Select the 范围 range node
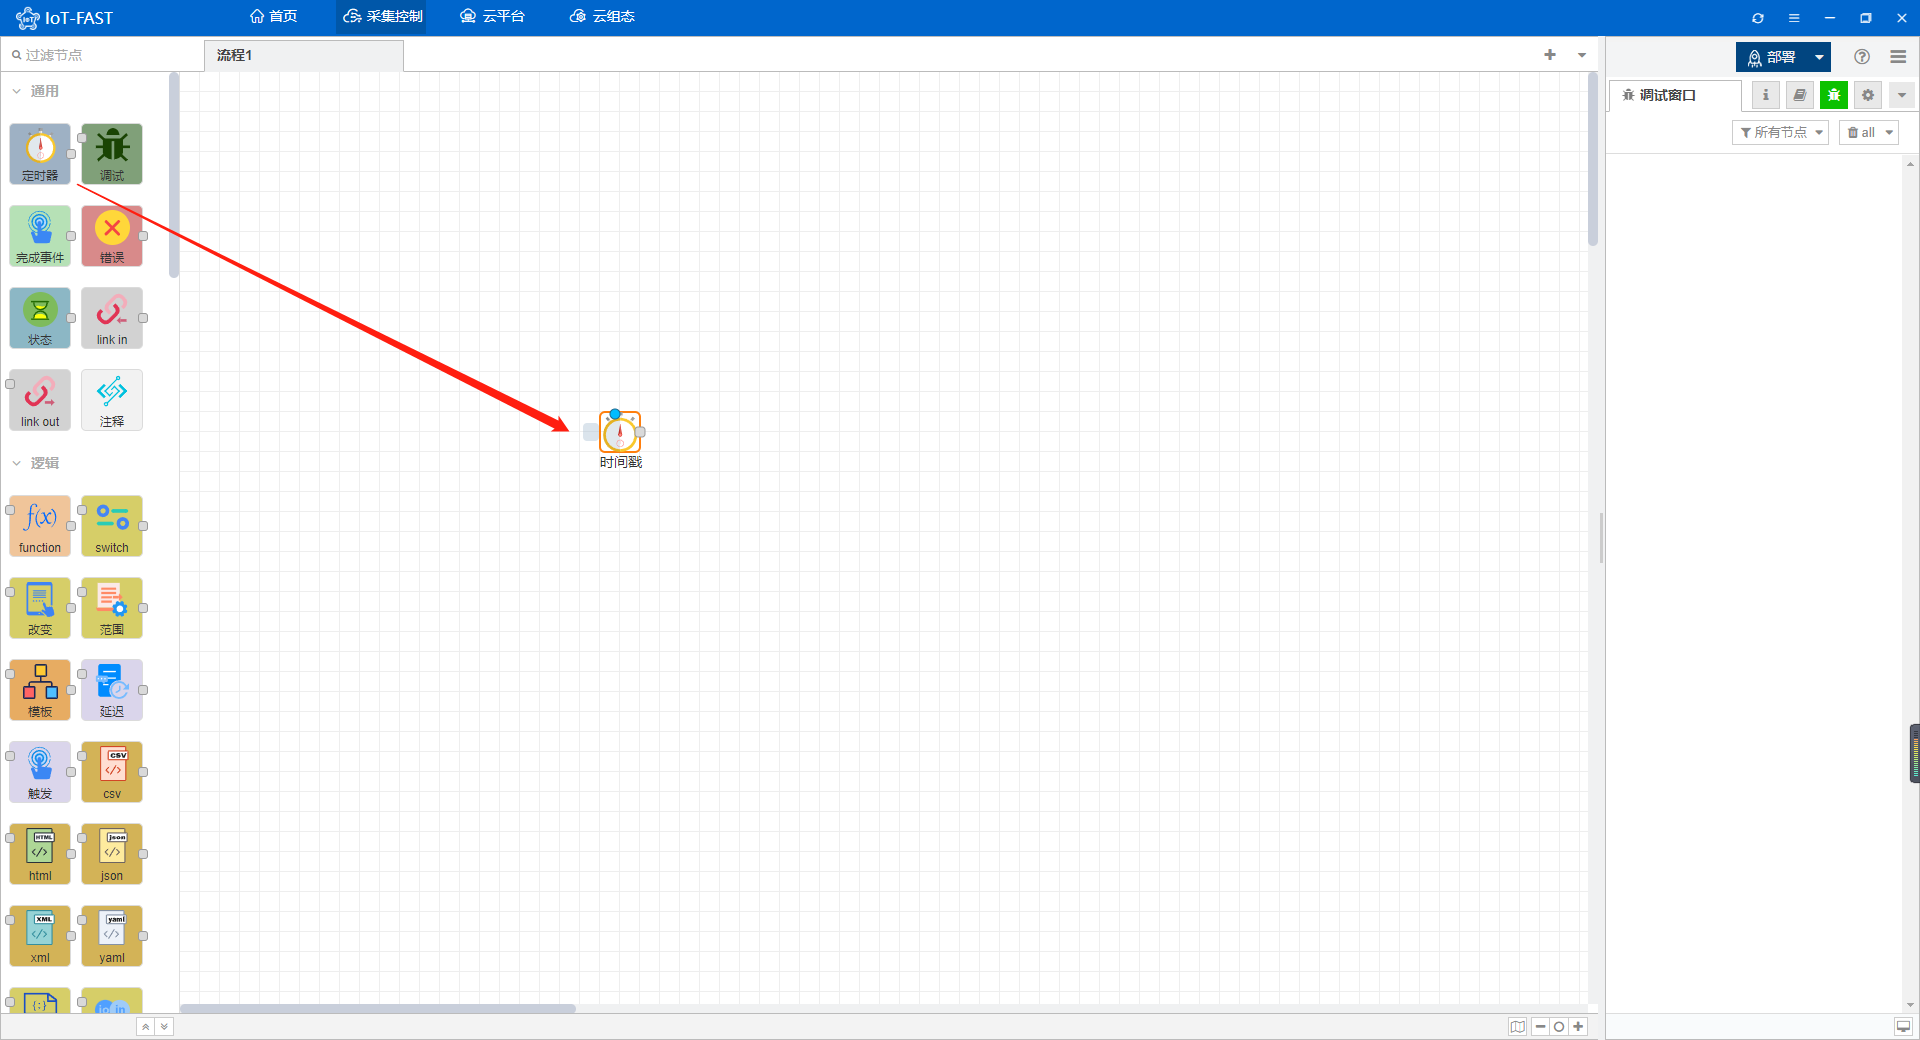Screen dimensions: 1920x1040 [112, 608]
